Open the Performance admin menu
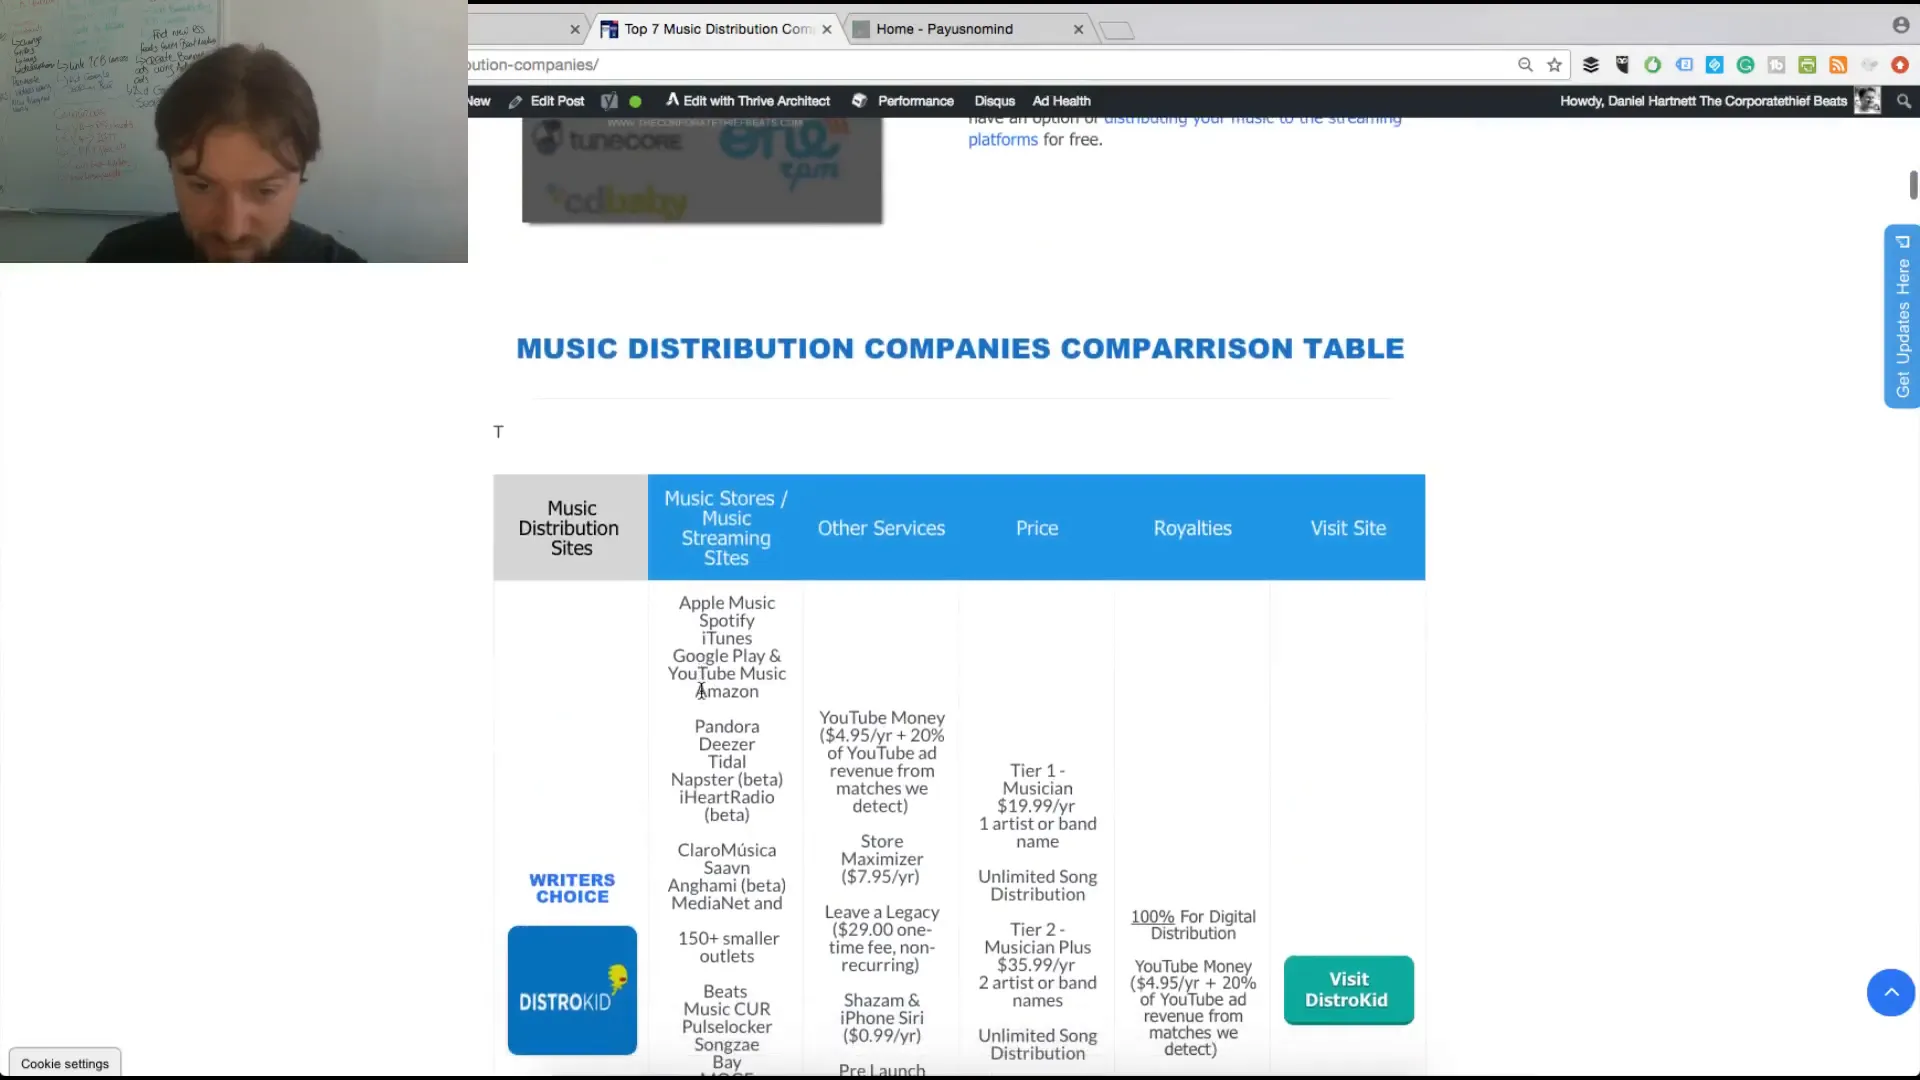 tap(903, 101)
